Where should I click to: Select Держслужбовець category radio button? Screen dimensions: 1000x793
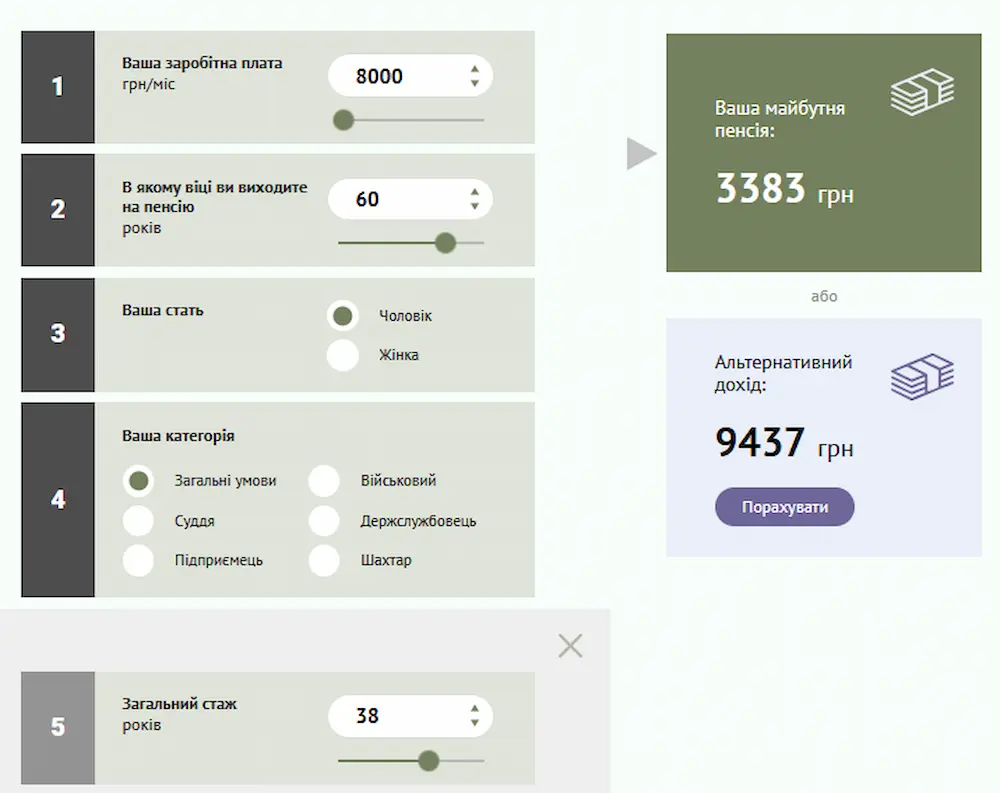pyautogui.click(x=324, y=521)
